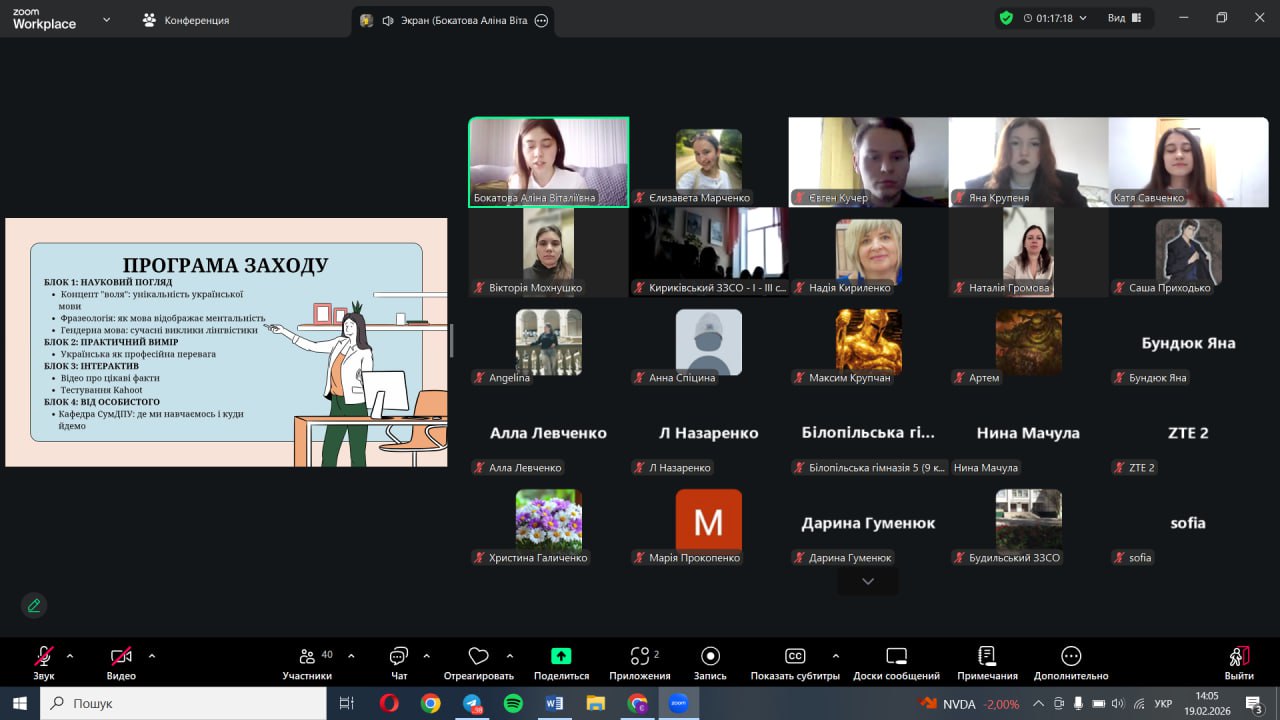Open the Участники participants panel
The image size is (1280, 720).
[x=307, y=662]
